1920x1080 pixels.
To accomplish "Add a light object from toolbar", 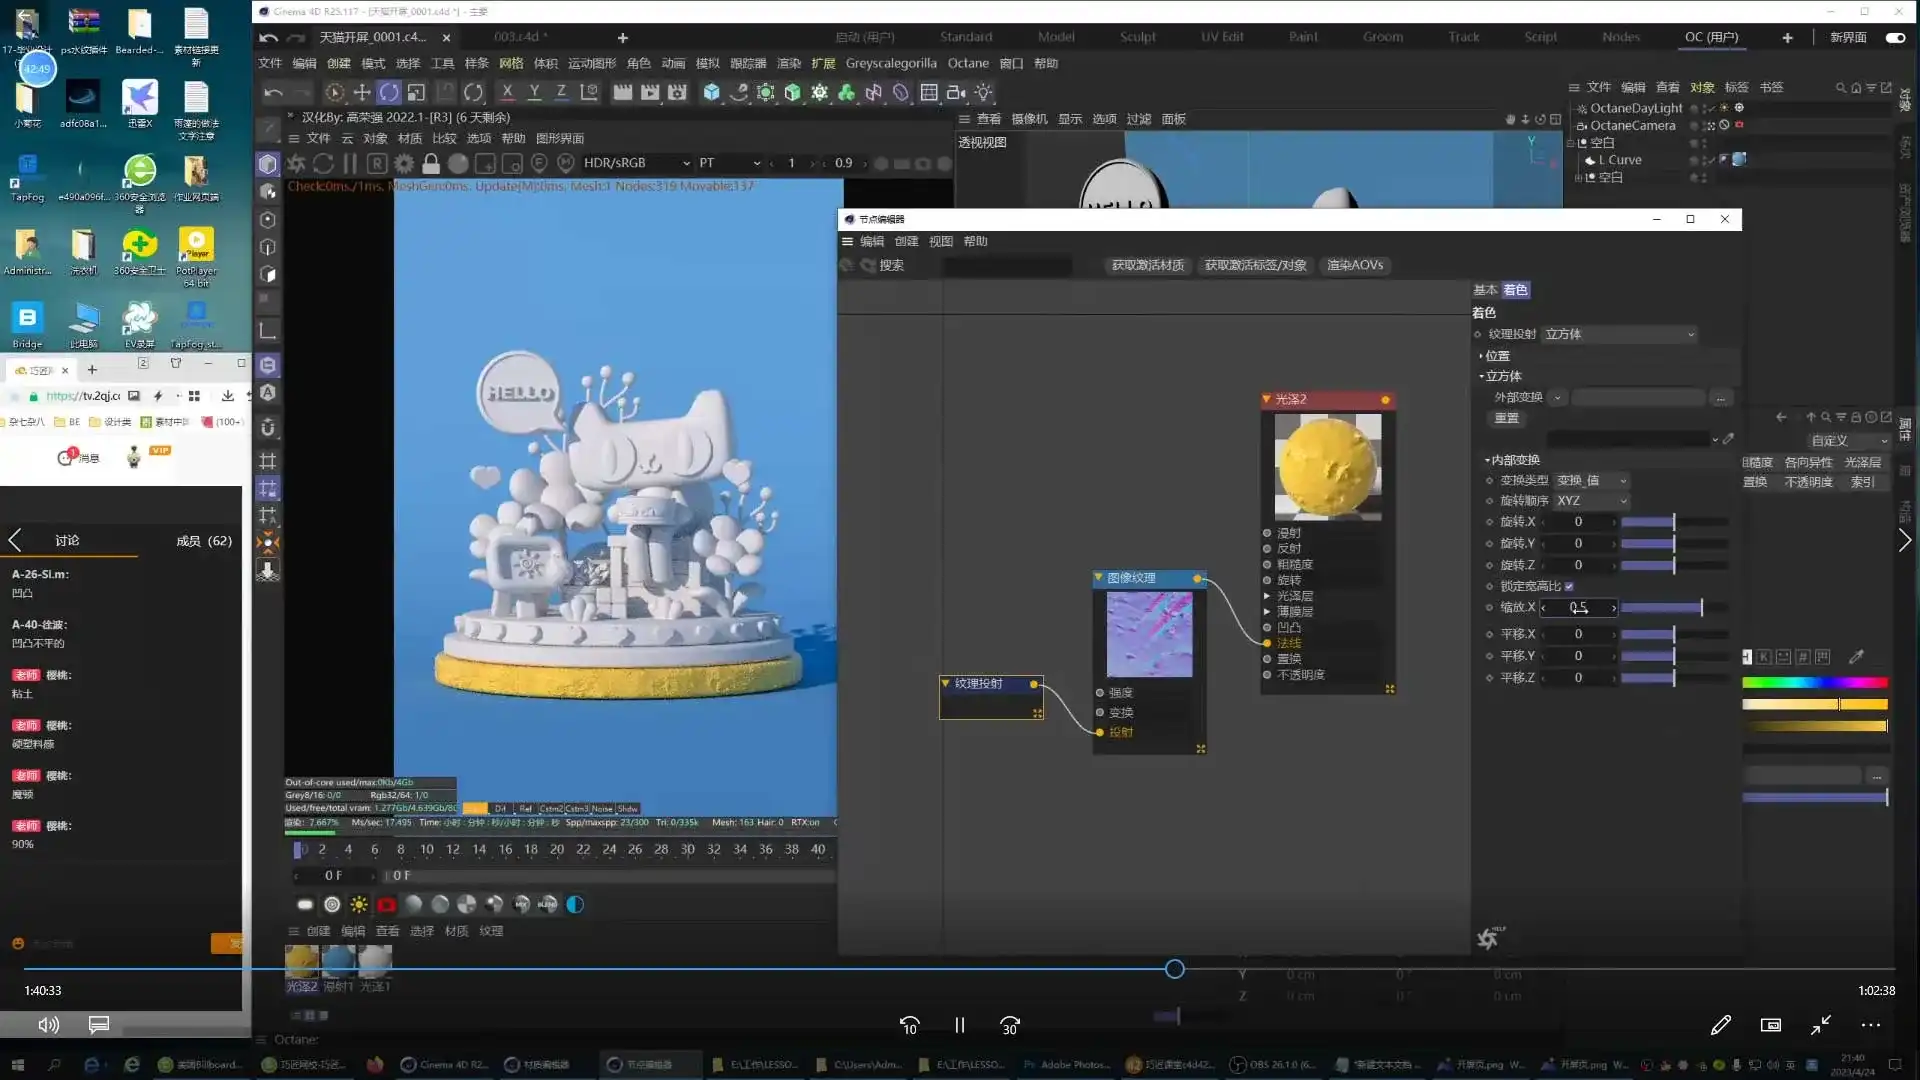I will pos(984,92).
